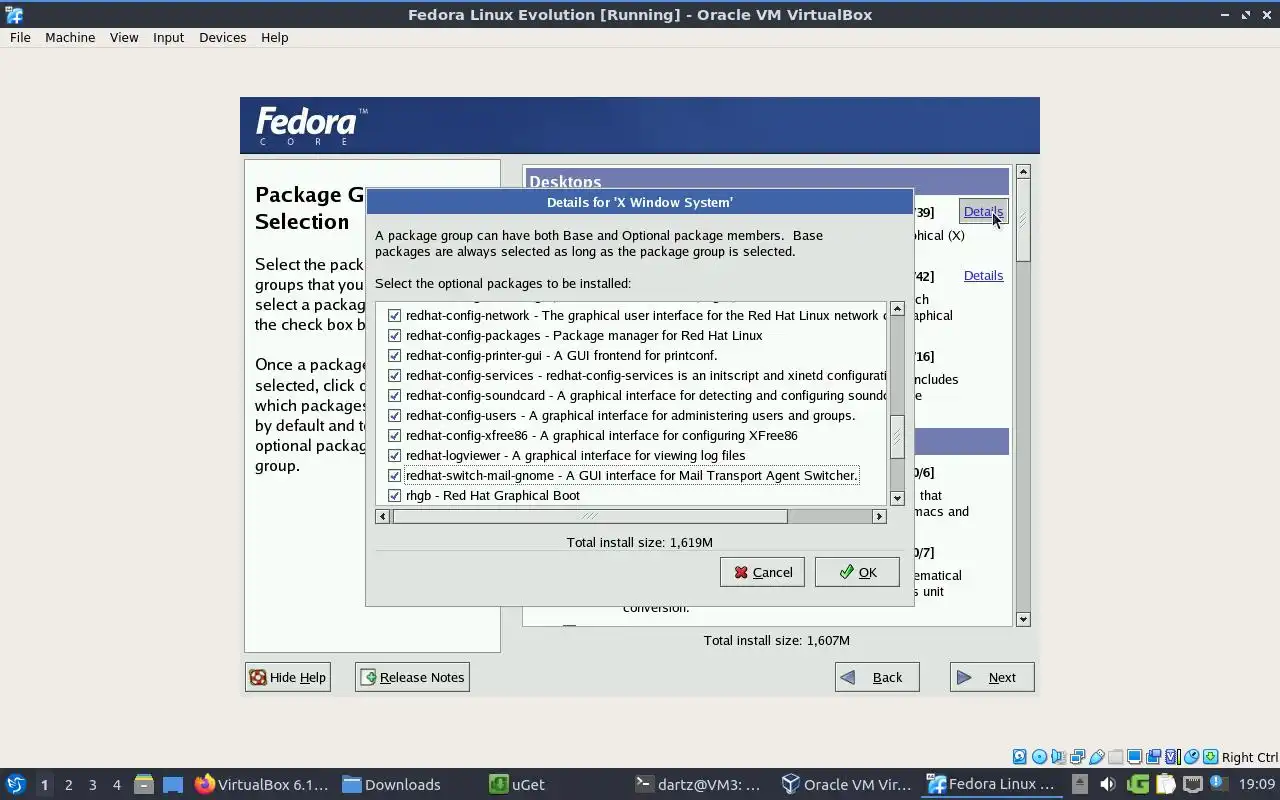Uncheck redhat-config-xfree86 package
This screenshot has height=800, width=1280.
click(x=394, y=435)
